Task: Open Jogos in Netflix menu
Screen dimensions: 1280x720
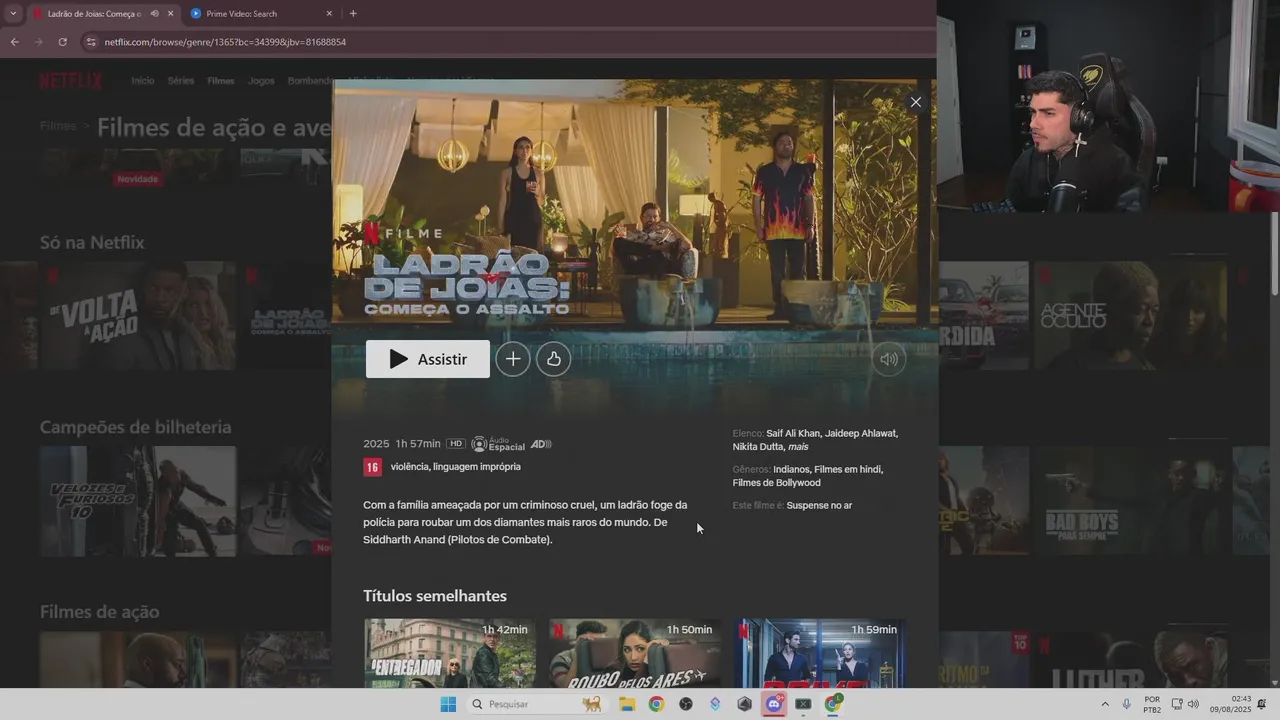Action: pos(261,81)
